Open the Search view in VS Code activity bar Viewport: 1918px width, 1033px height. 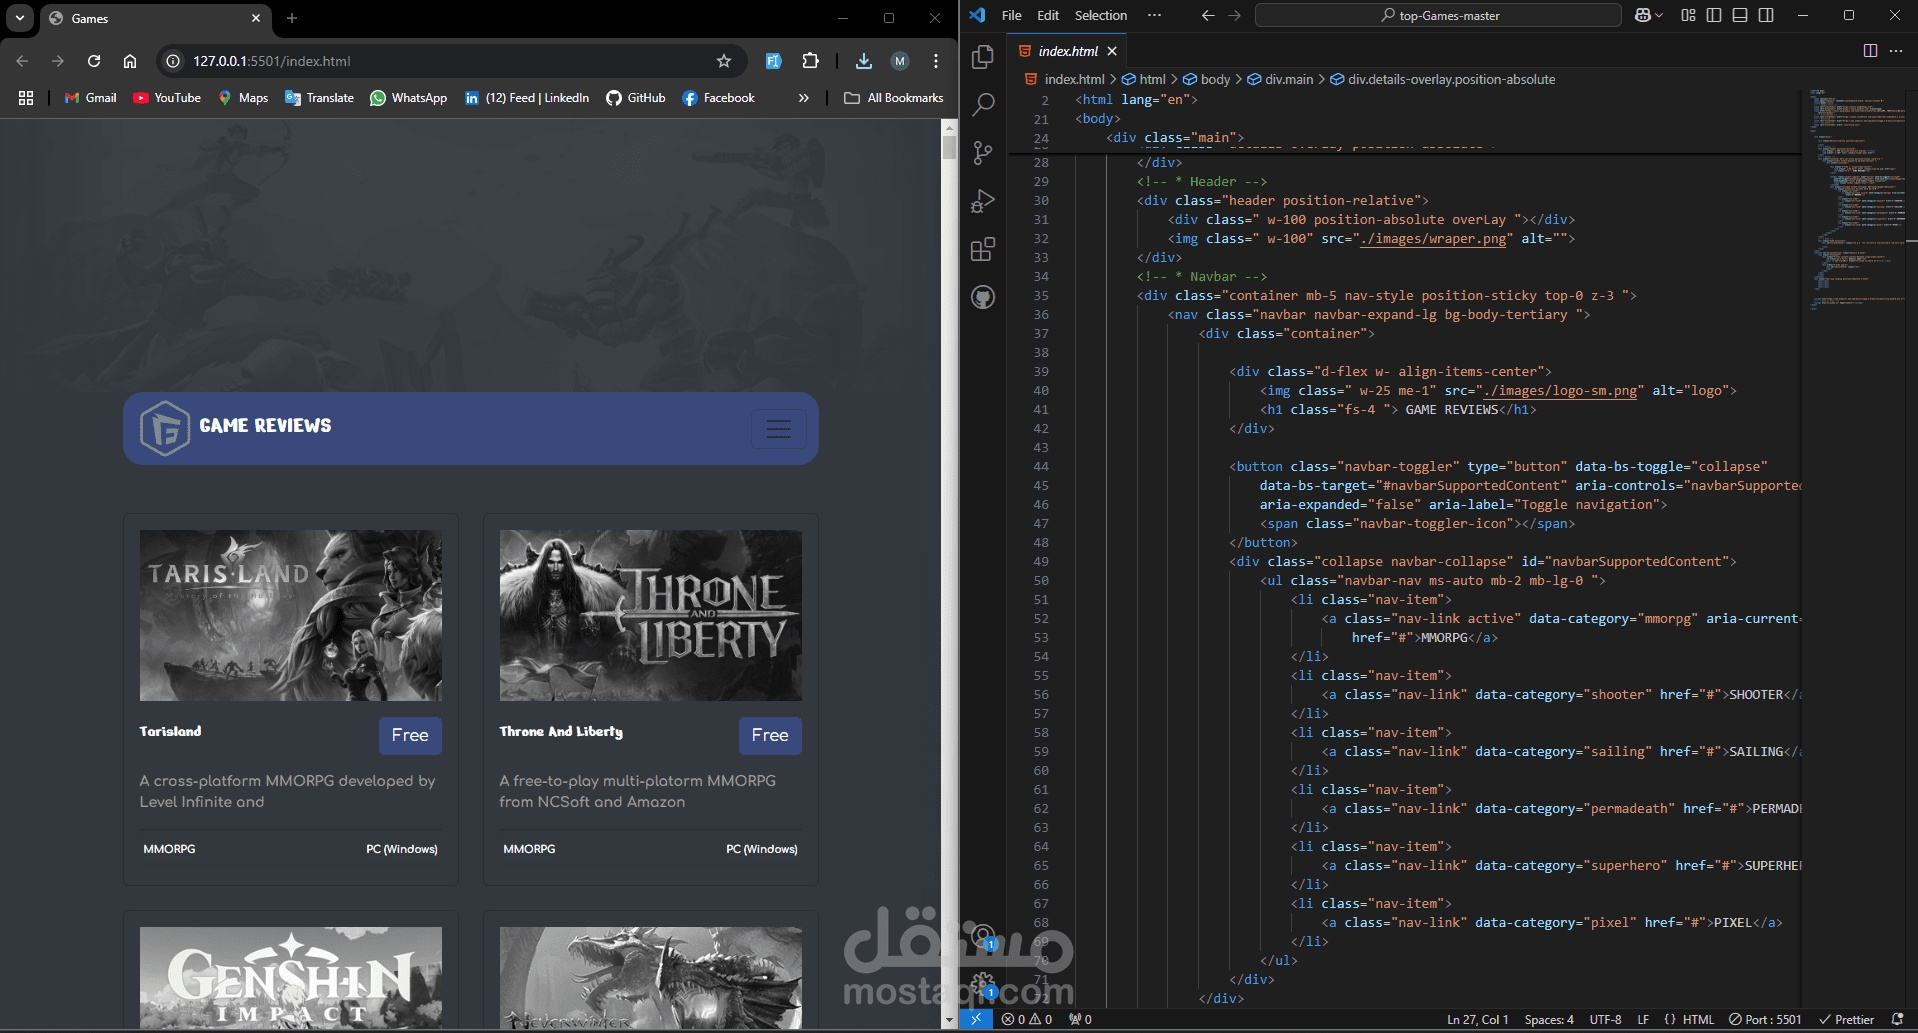tap(983, 104)
